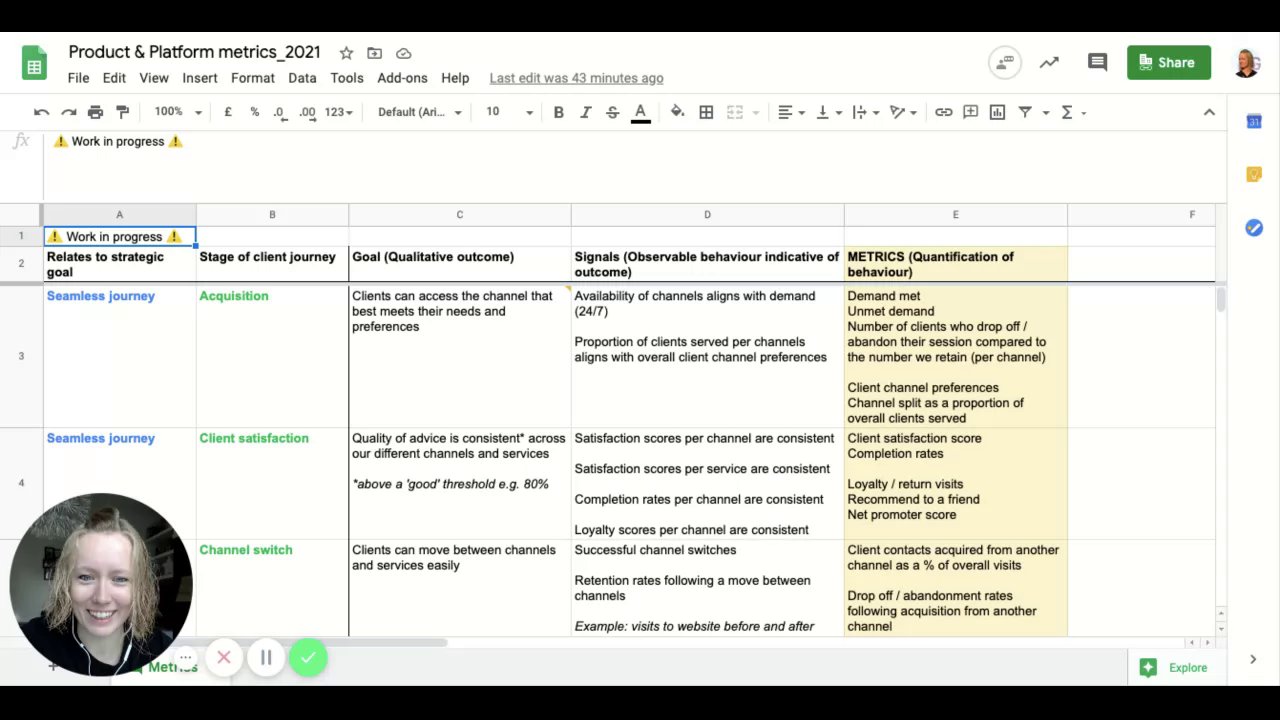Select row 3 header
Viewport: 1280px width, 720px height.
(21, 356)
